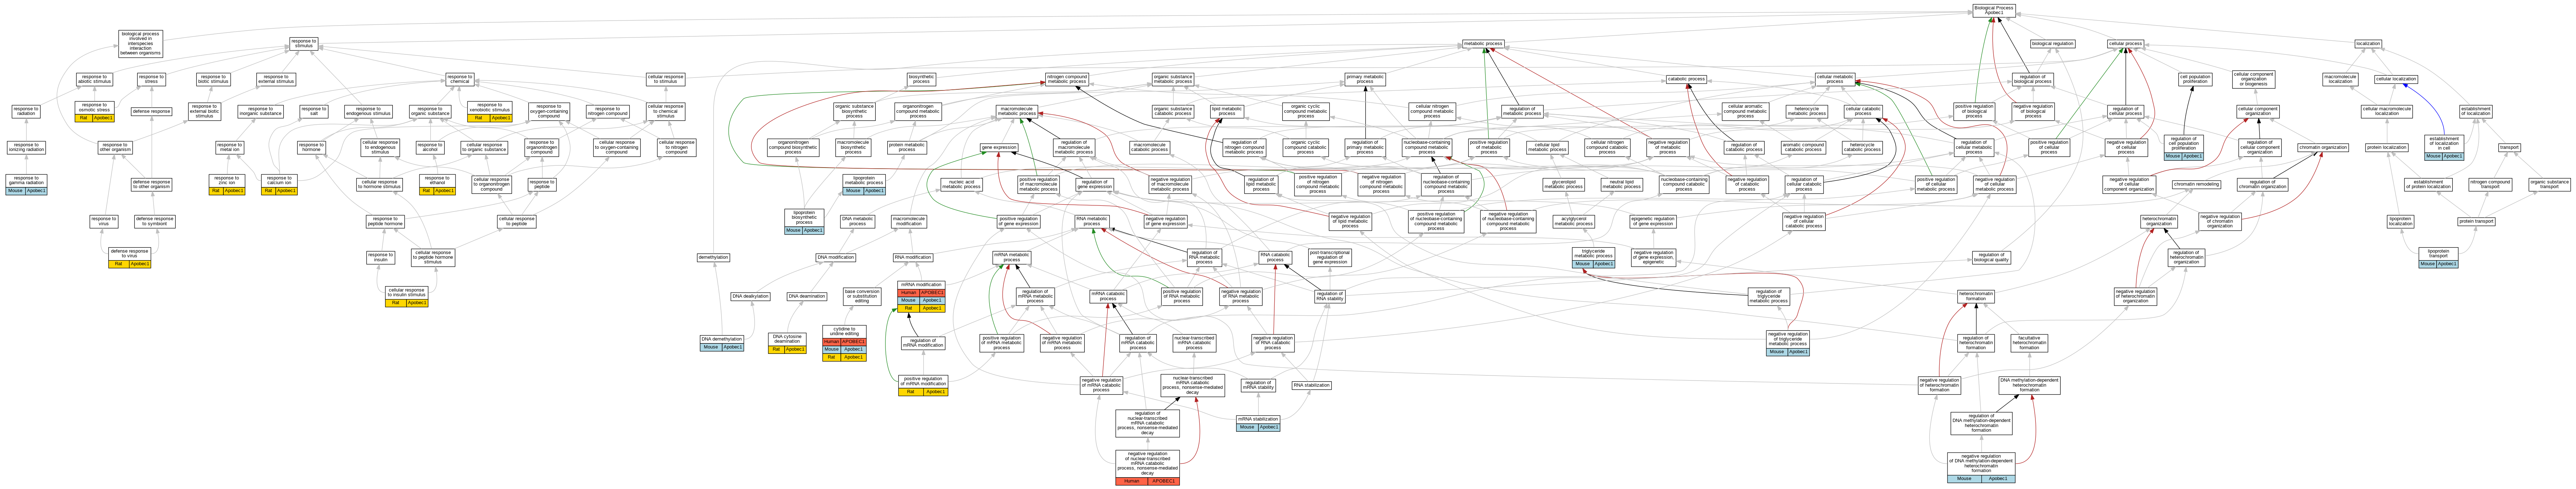Select the 'biological regulation' node
The width and height of the screenshot is (2576, 489).
2053,44
